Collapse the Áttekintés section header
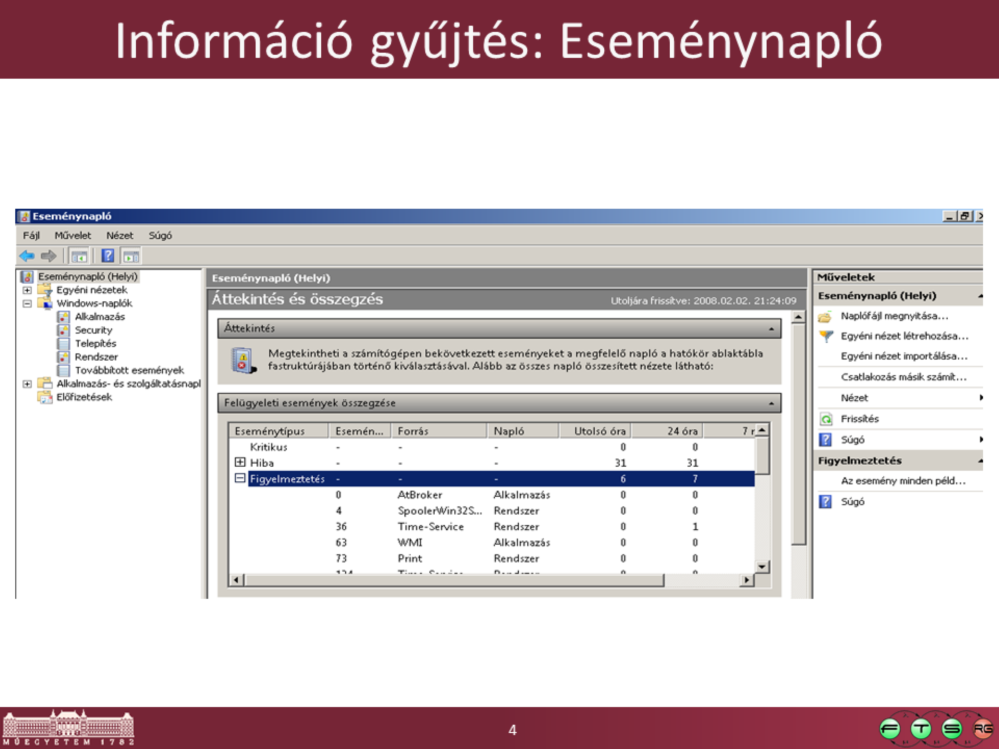The height and width of the screenshot is (749, 999). tap(771, 329)
